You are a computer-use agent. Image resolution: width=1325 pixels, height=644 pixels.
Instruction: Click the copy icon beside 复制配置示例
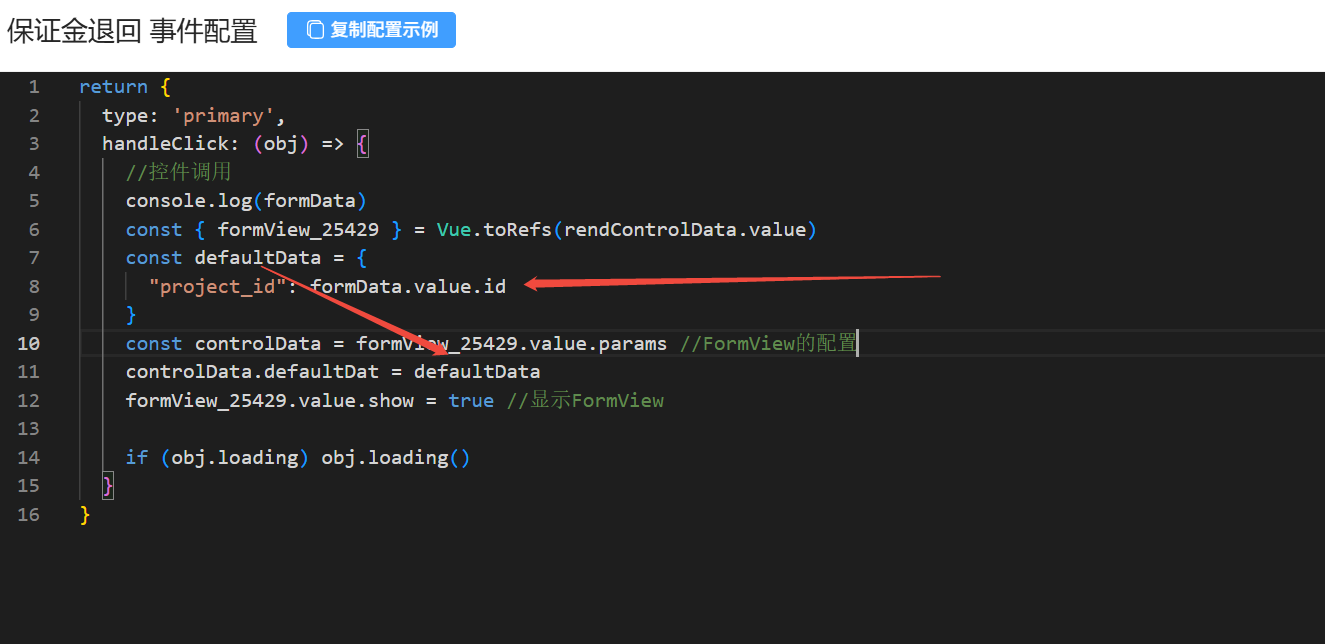click(315, 30)
